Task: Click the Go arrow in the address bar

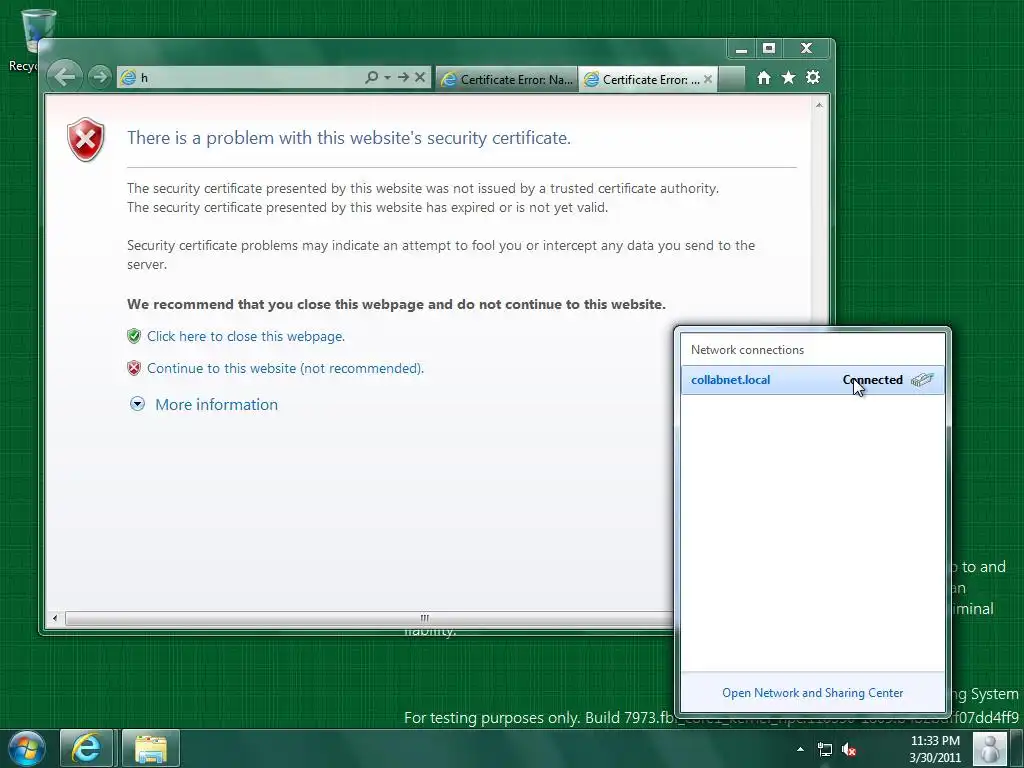Action: click(404, 77)
